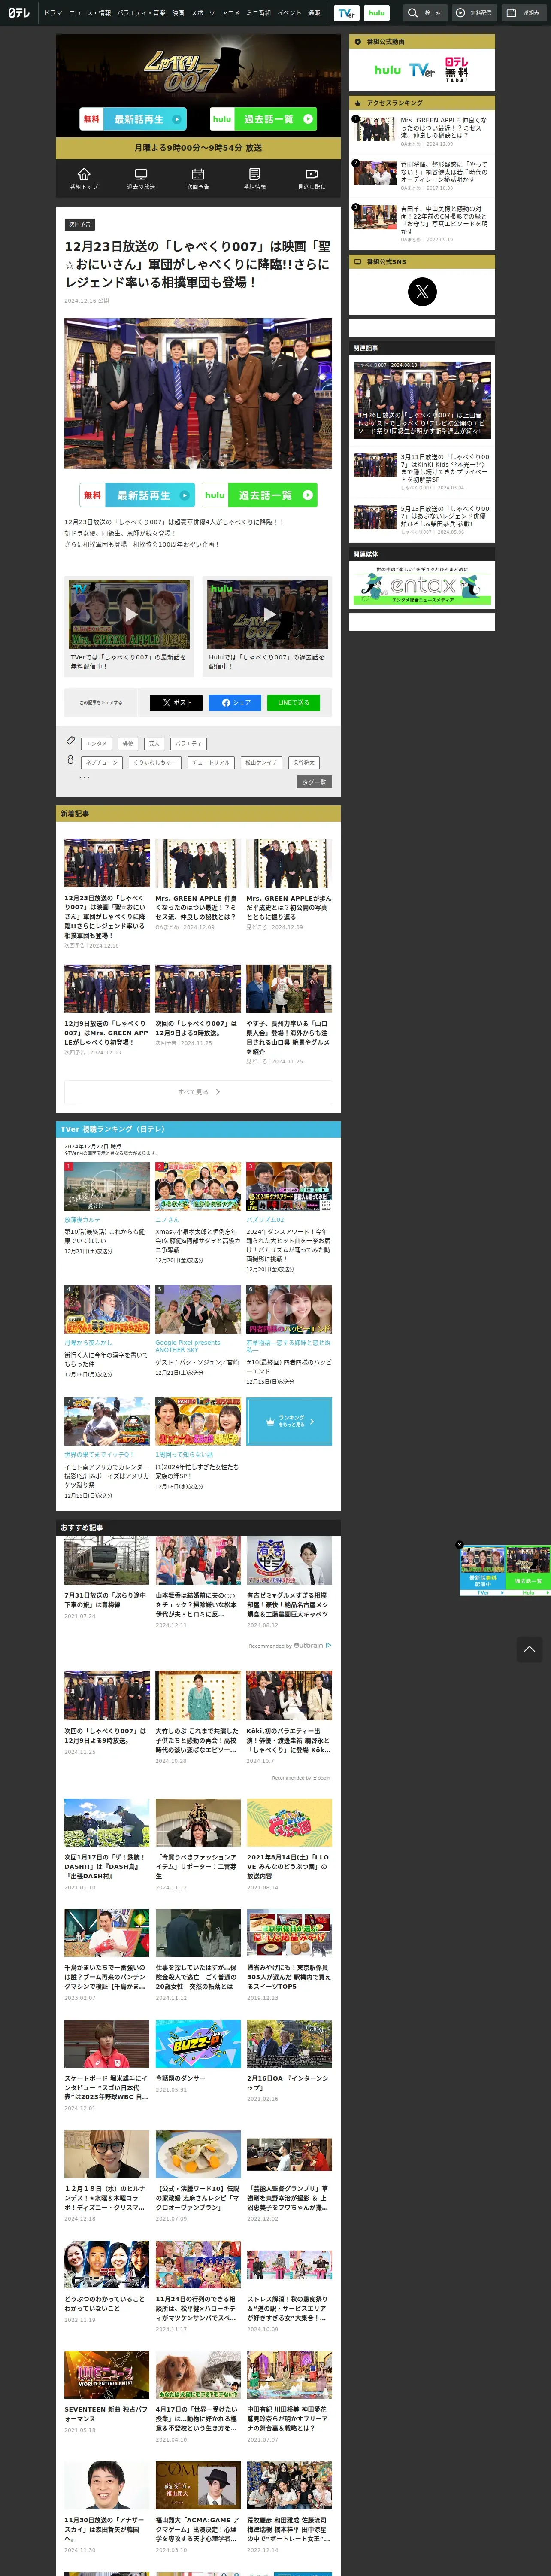Open the タグ一覧 button
Screen dimensions: 551x2576
pos(314,782)
